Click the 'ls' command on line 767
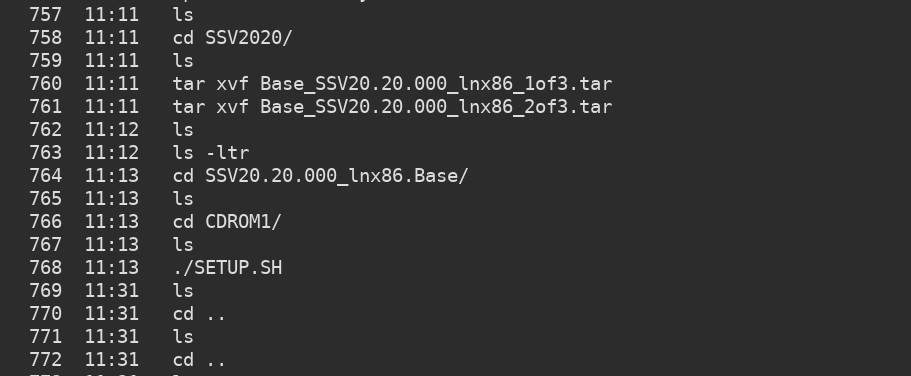911x376 pixels. 183,245
